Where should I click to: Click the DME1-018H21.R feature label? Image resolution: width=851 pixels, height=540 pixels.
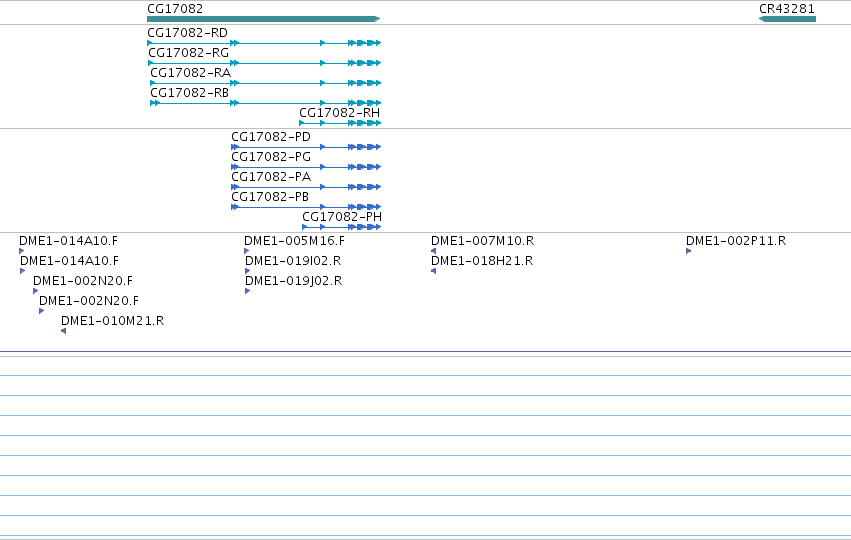482,261
